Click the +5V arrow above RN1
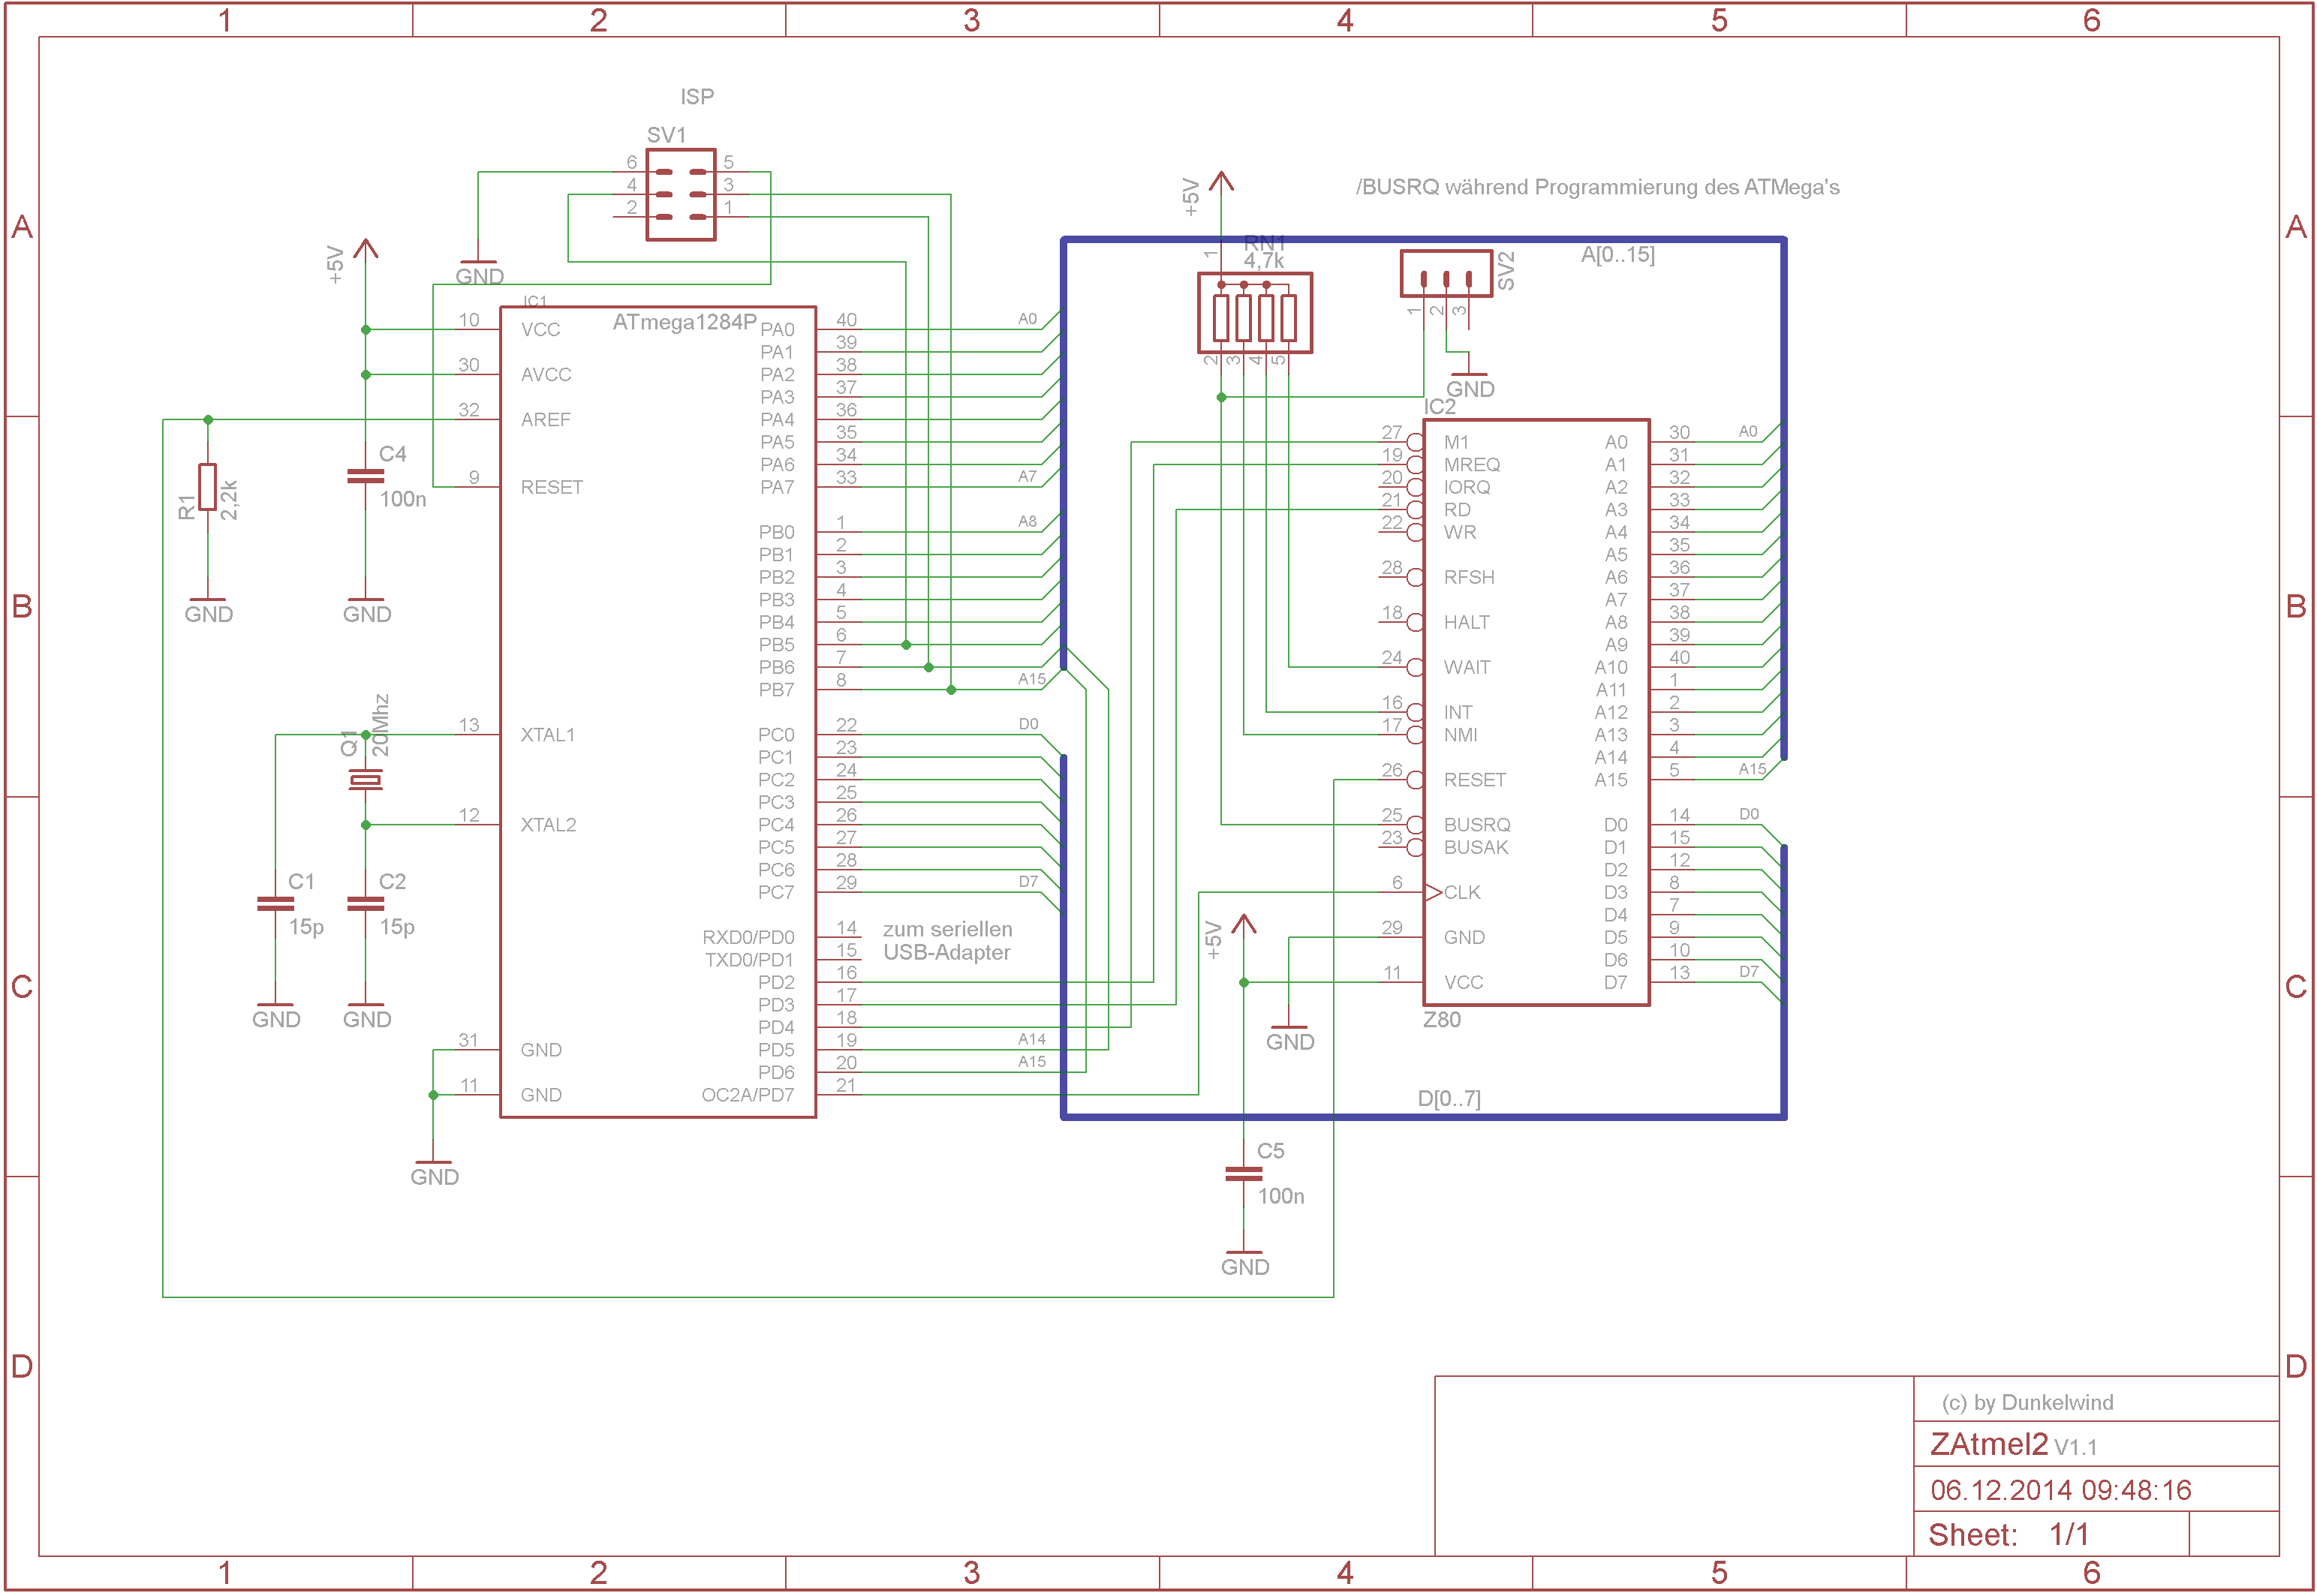The height and width of the screenshot is (1596, 2317). 1221,183
